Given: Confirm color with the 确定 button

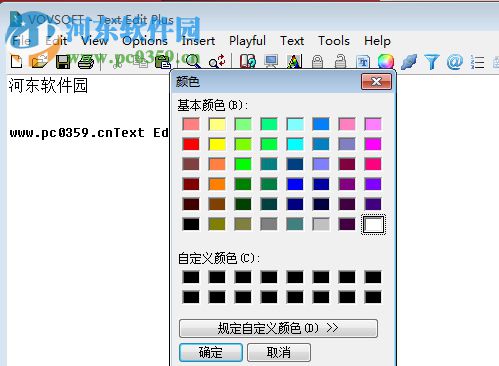Looking at the screenshot, I should point(211,352).
